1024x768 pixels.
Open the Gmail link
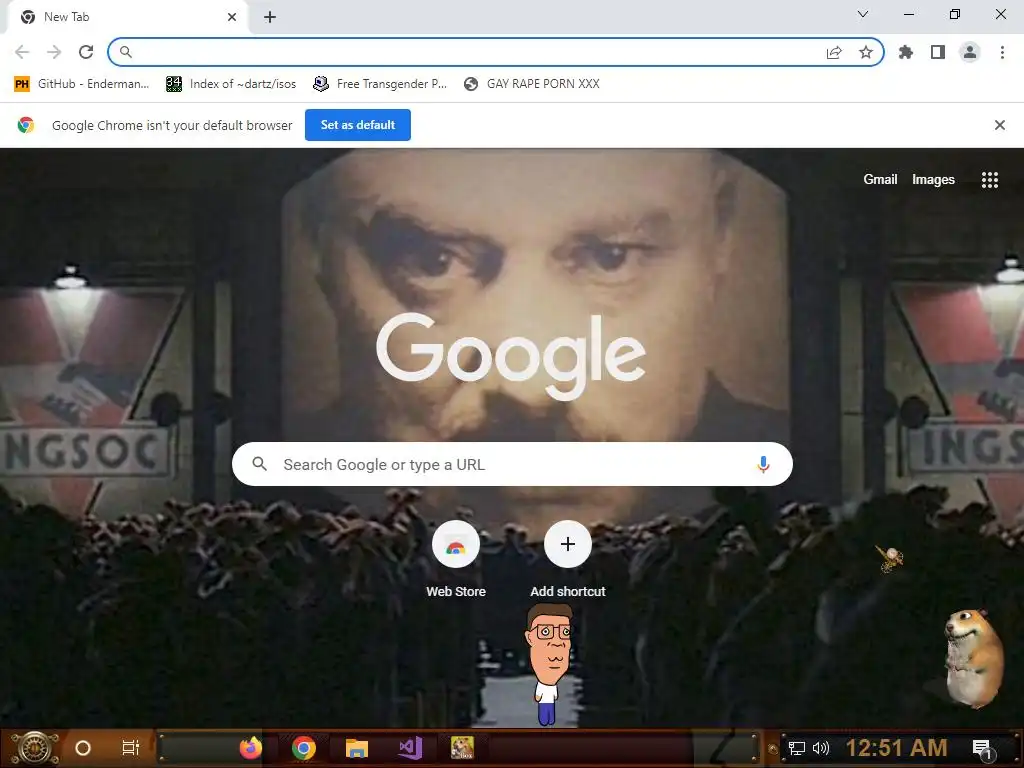[880, 180]
